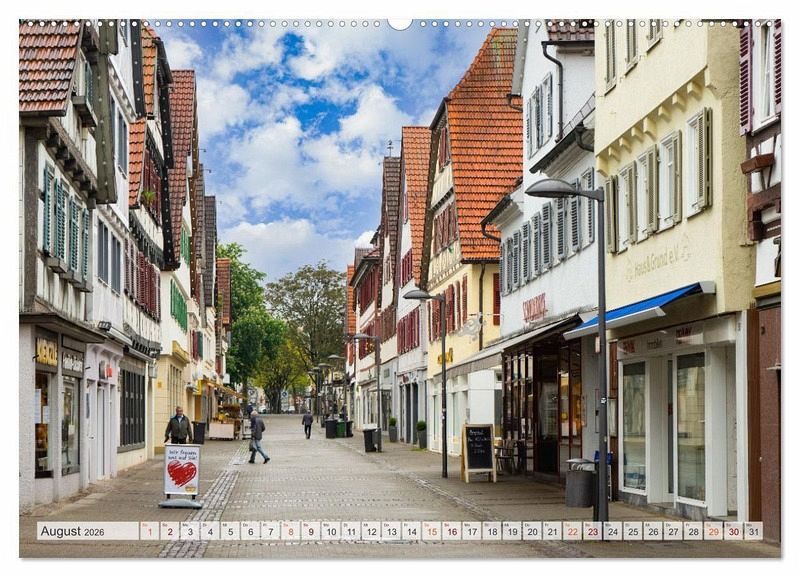The image size is (800, 577).
Task: Click the man standing behind heart sign
Action: click(x=179, y=427)
